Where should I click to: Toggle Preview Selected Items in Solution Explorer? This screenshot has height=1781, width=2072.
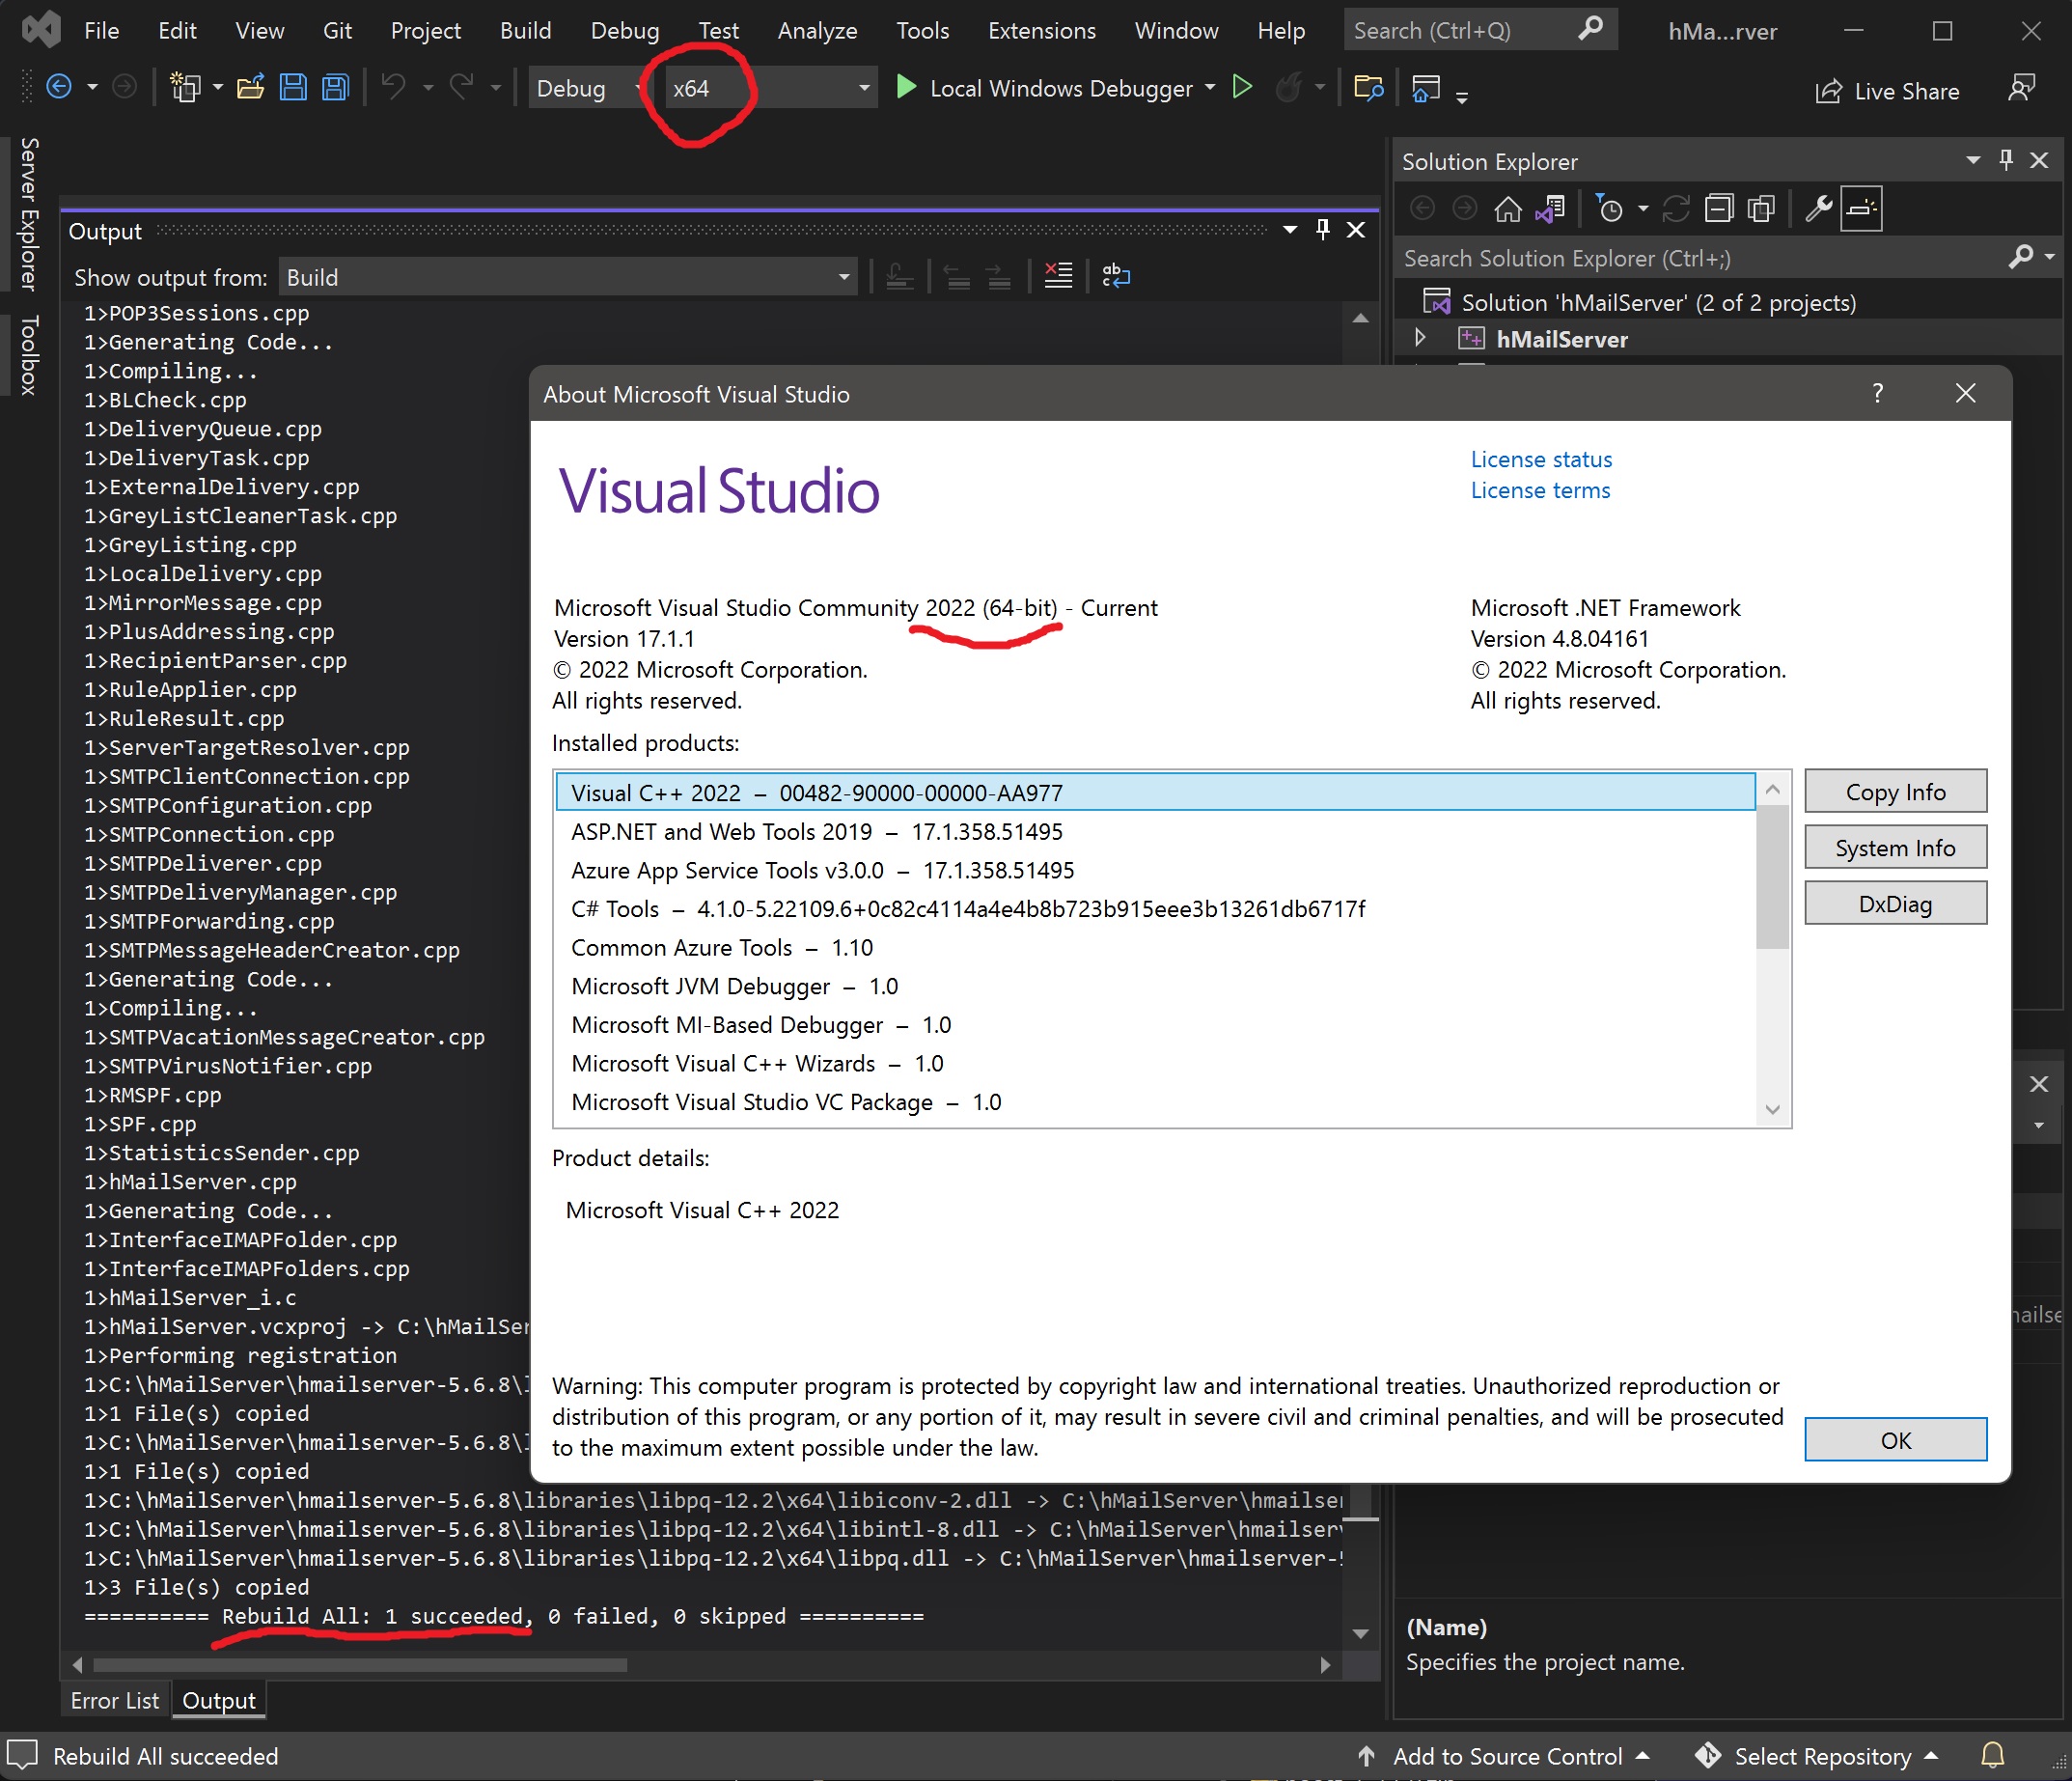(1760, 209)
